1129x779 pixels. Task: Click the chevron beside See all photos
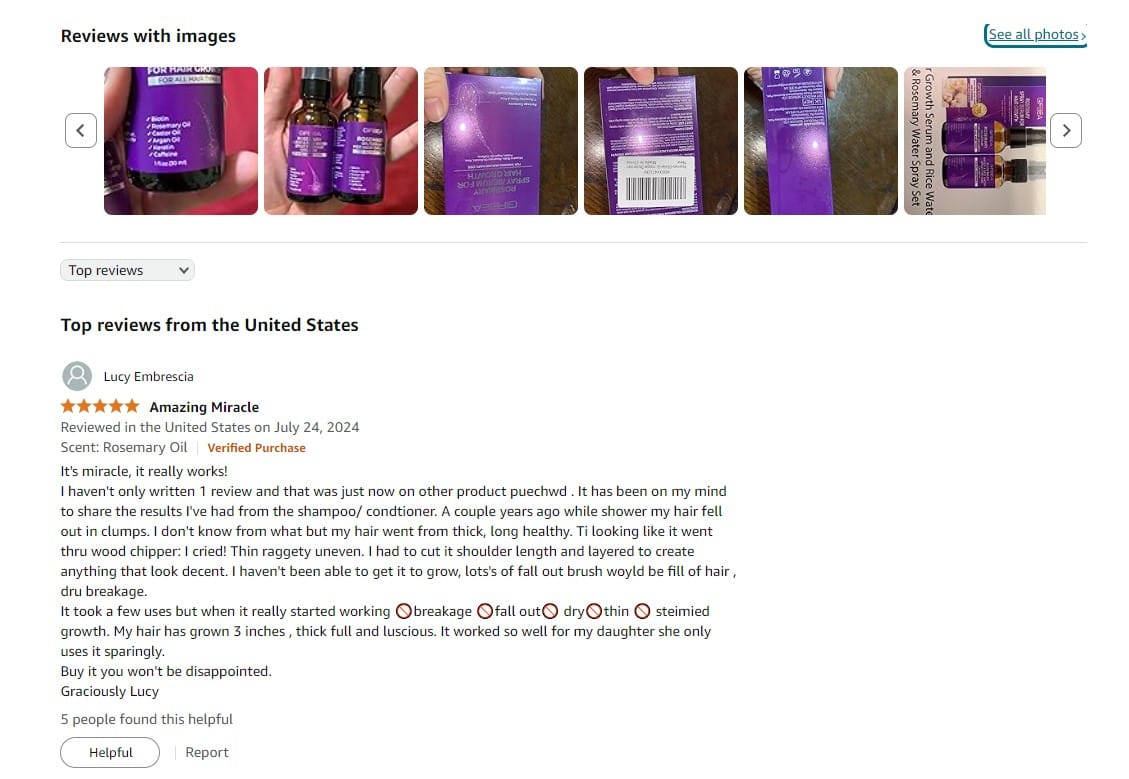pos(1083,35)
